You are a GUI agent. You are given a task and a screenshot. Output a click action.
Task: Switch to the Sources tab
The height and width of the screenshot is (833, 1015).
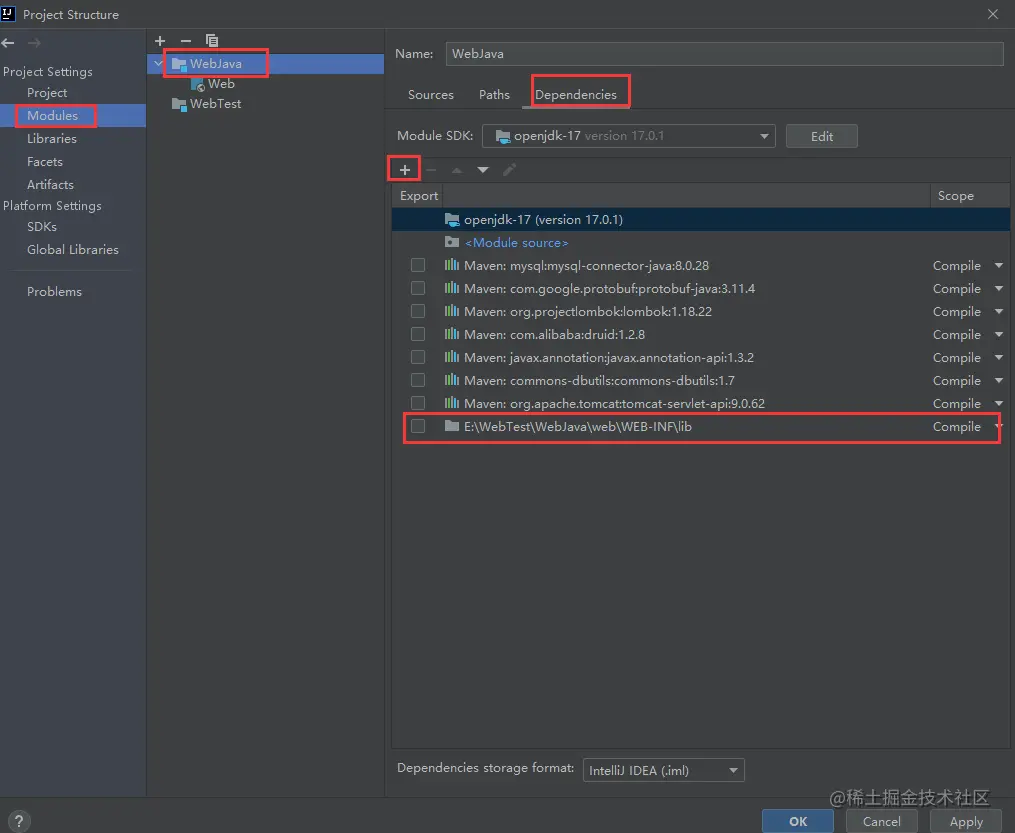430,94
